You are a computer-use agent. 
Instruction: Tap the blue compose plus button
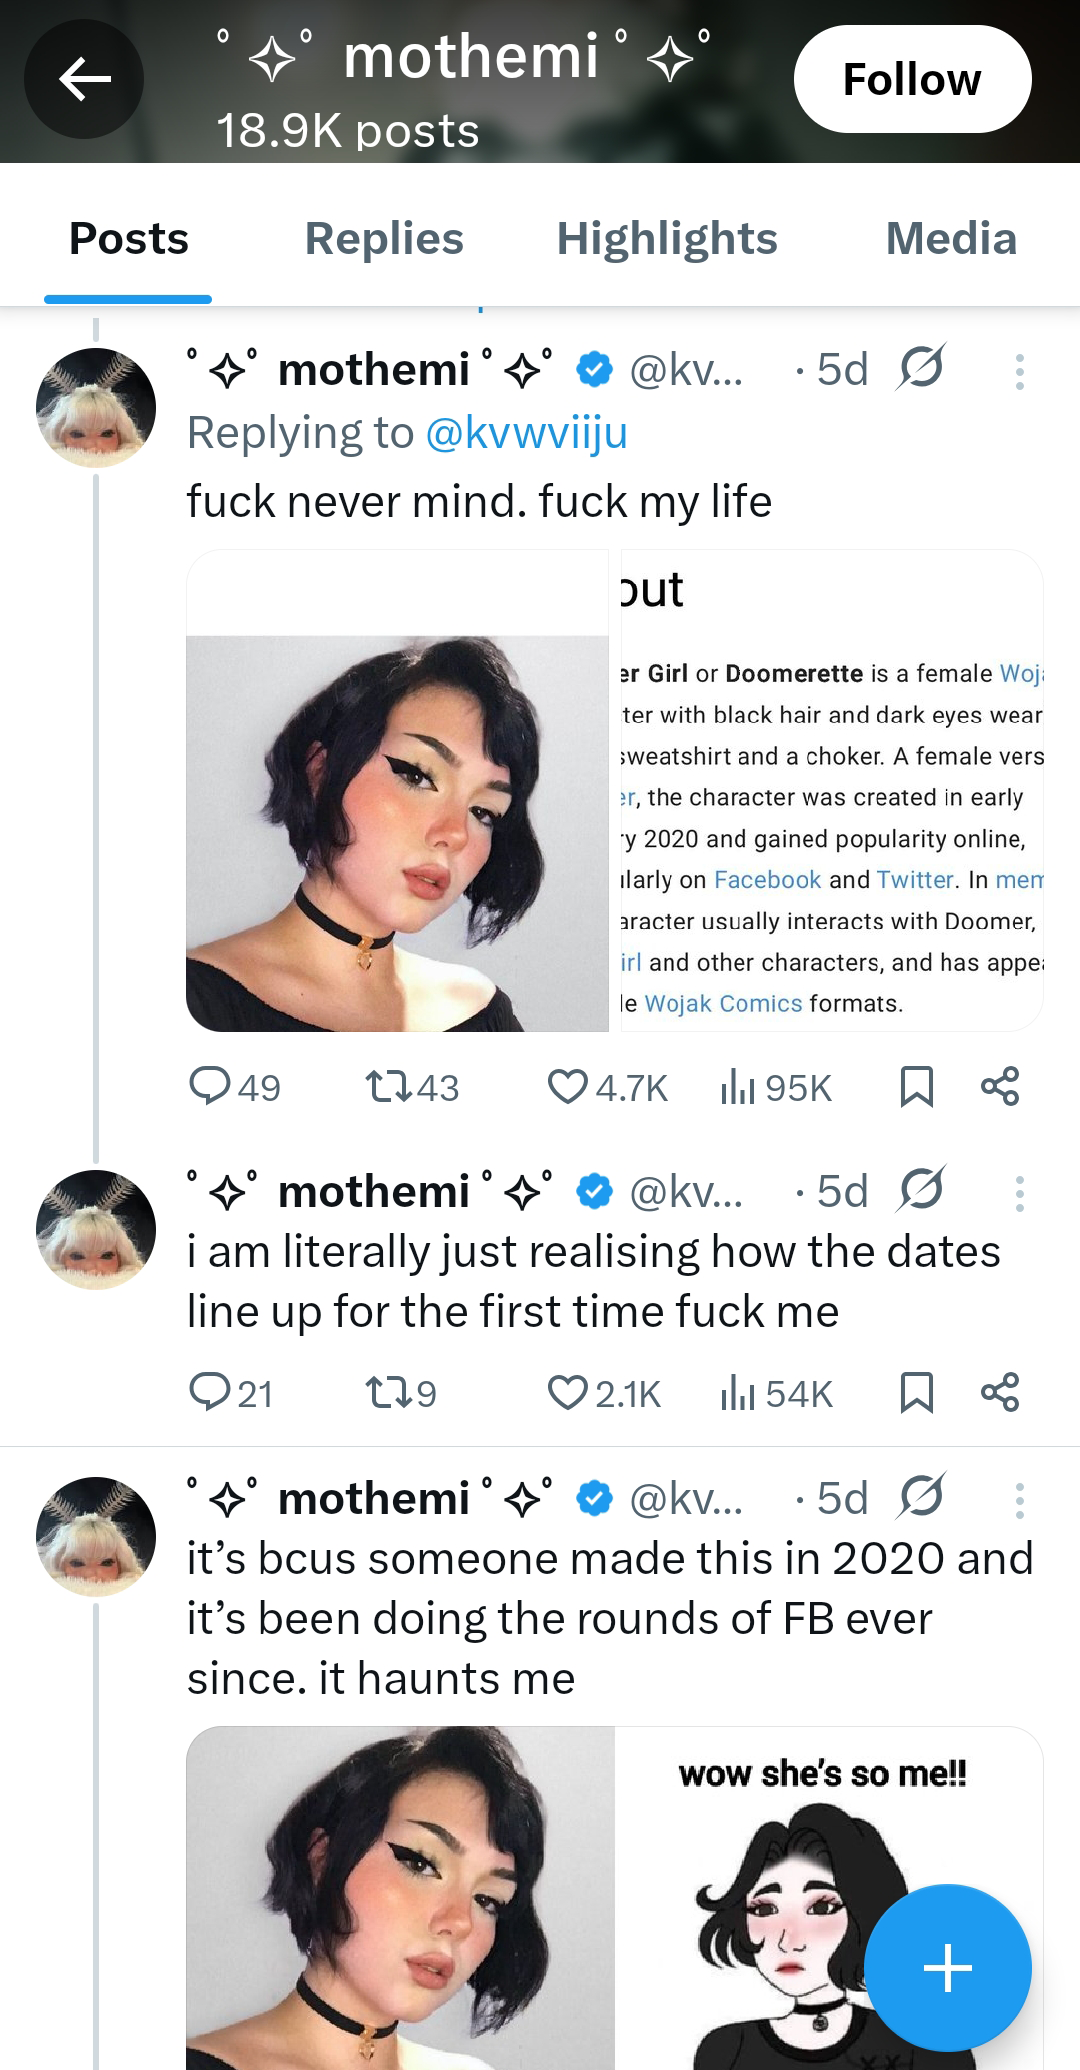pyautogui.click(x=947, y=1968)
